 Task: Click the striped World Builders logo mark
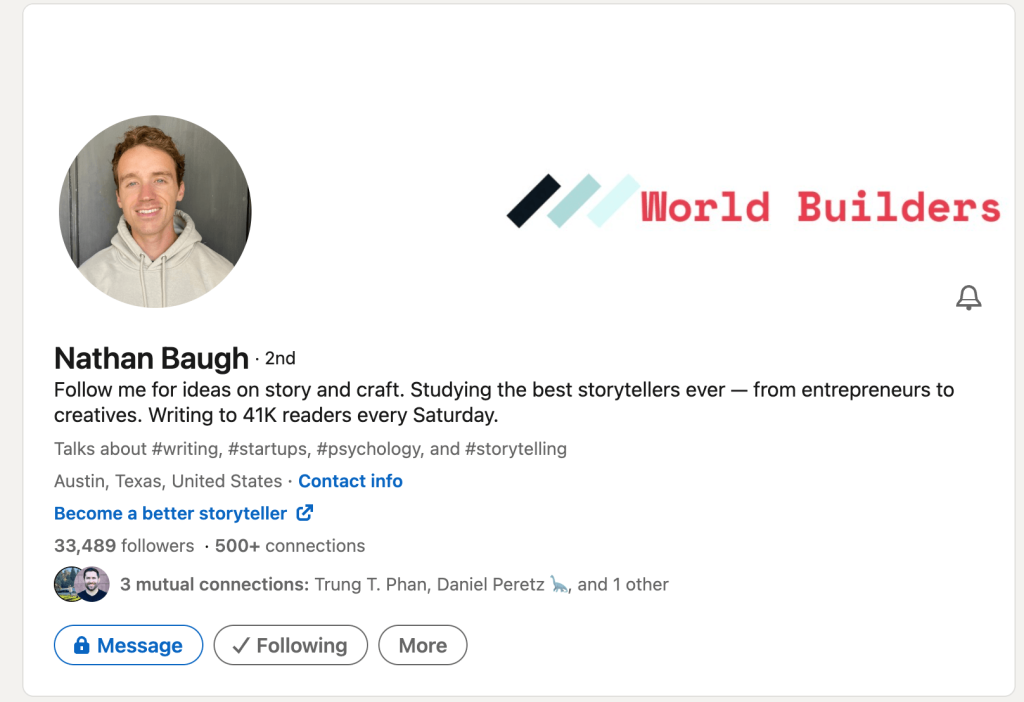click(573, 201)
